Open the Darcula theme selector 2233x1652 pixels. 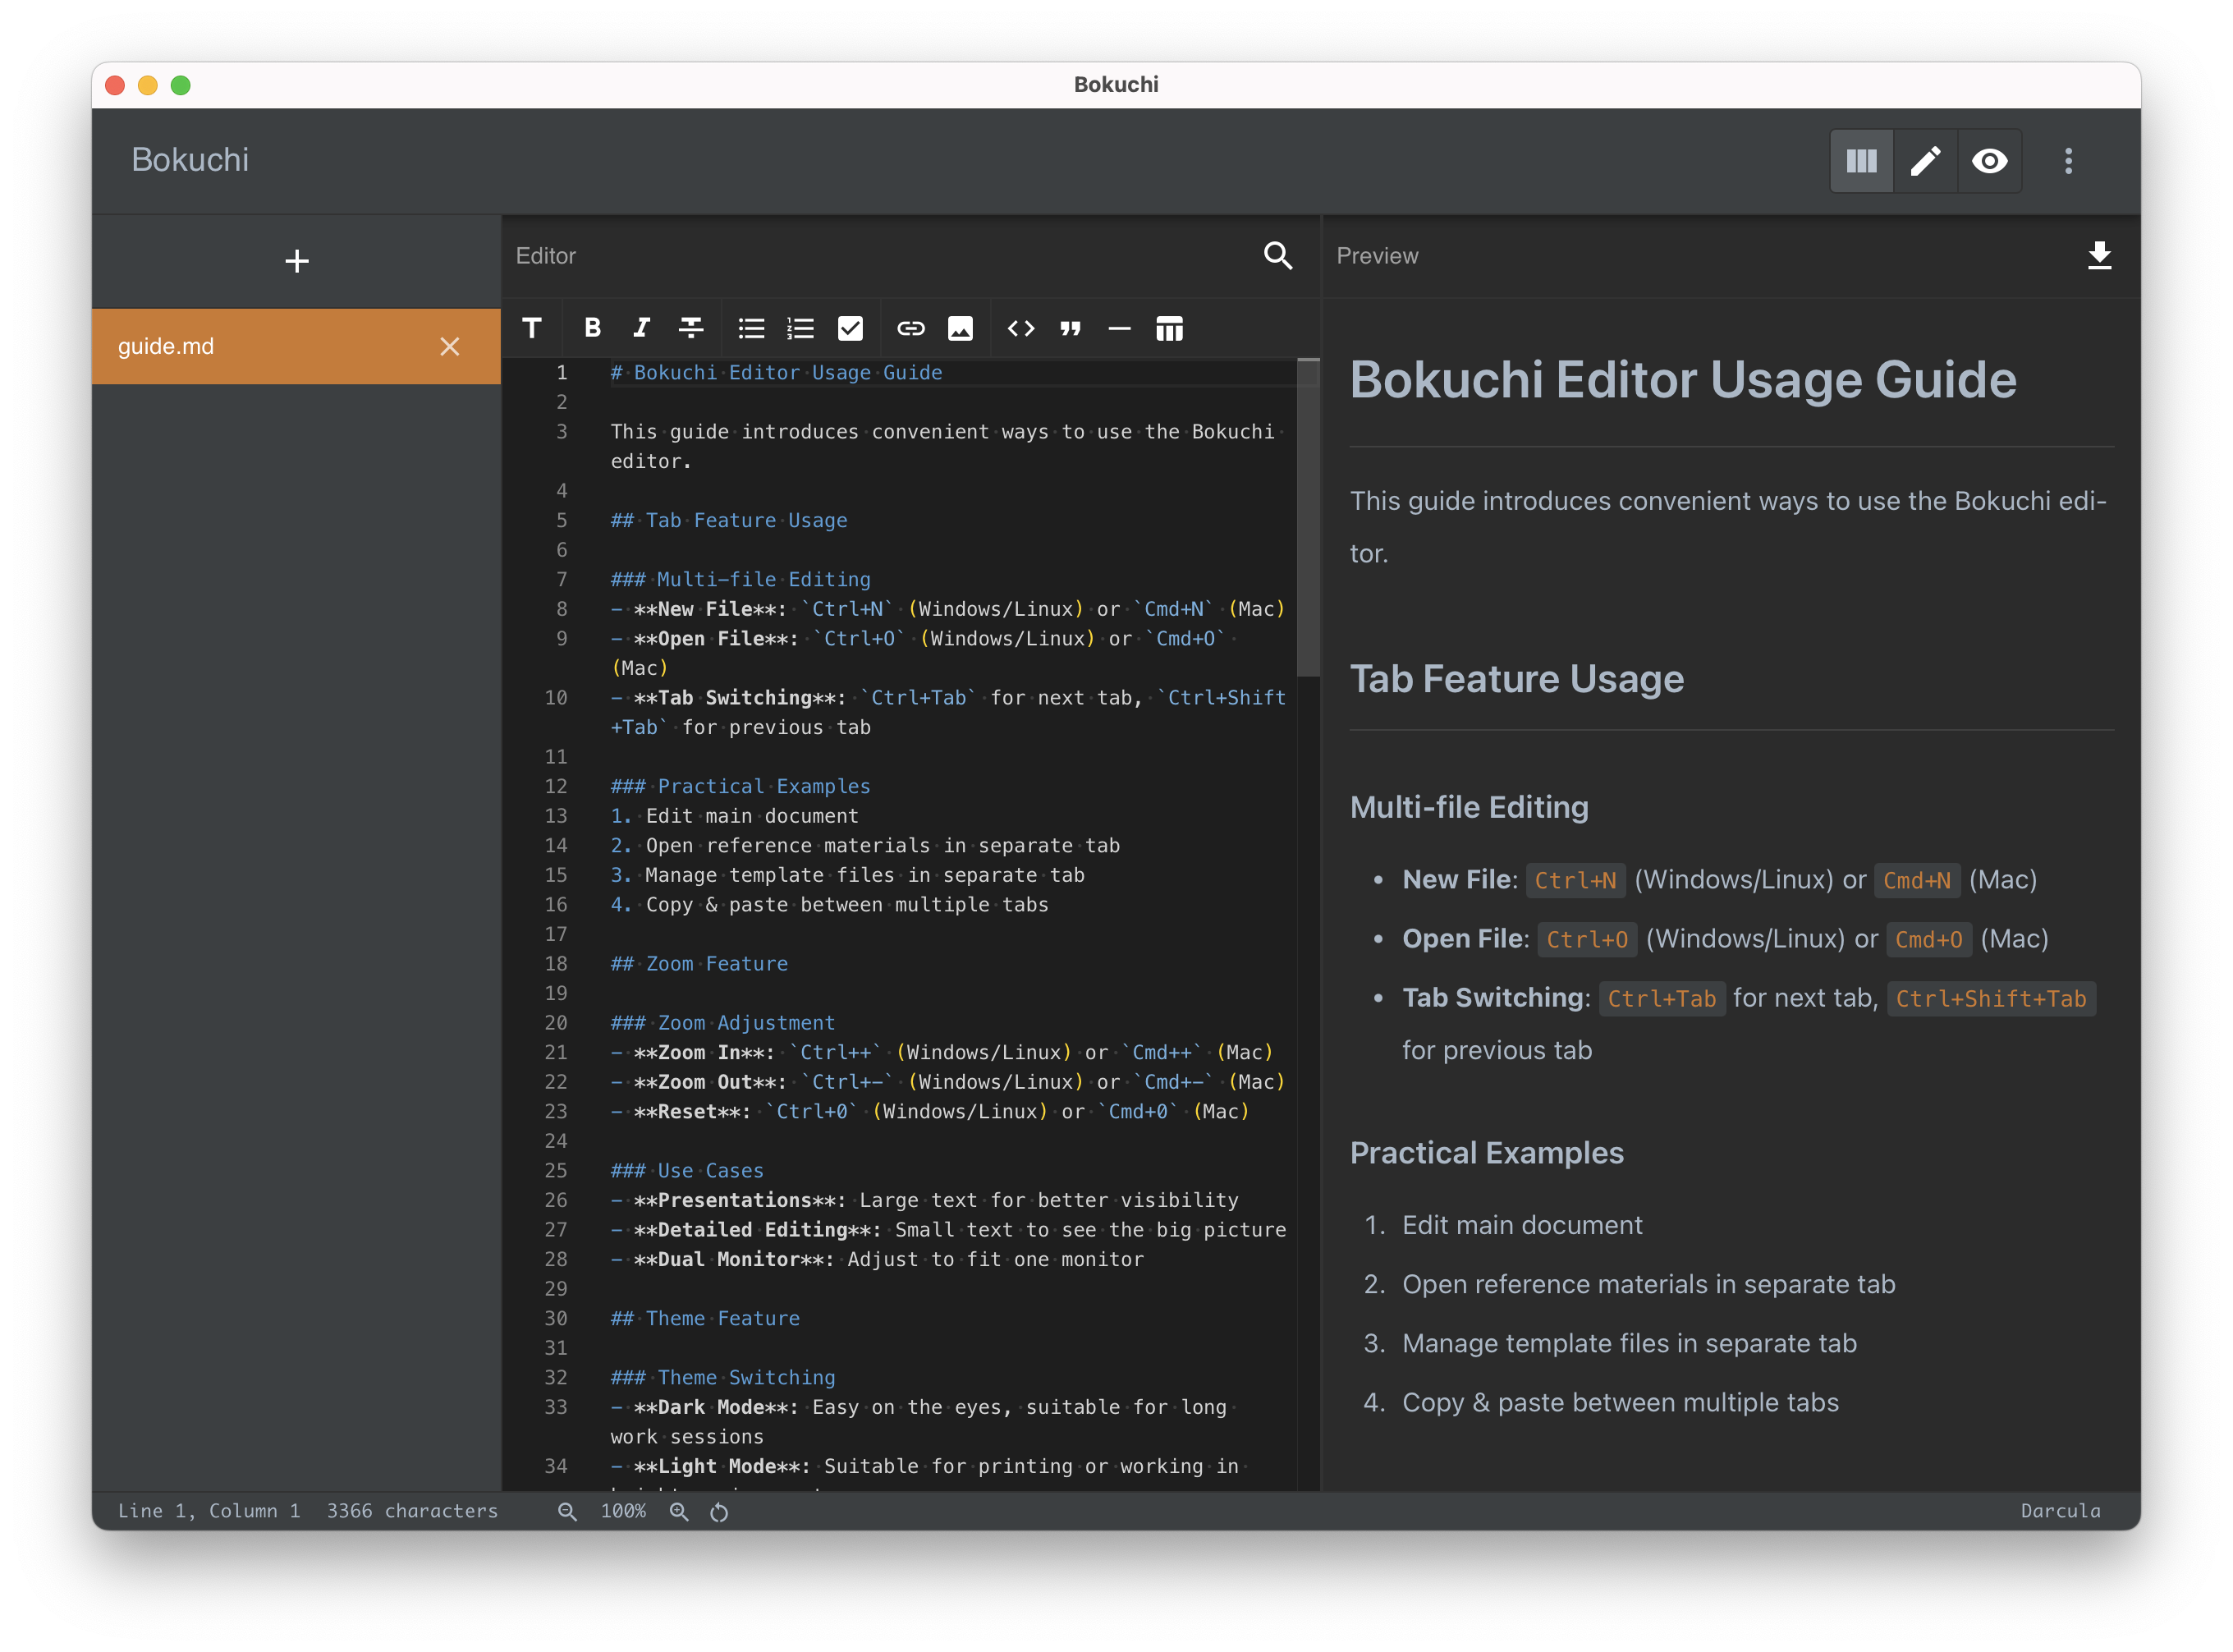(2060, 1510)
